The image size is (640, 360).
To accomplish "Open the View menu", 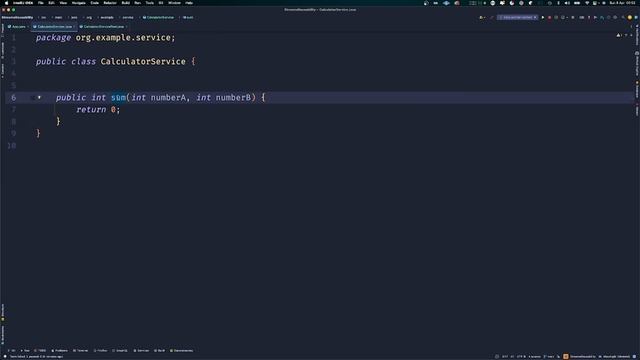I will point(63,3).
